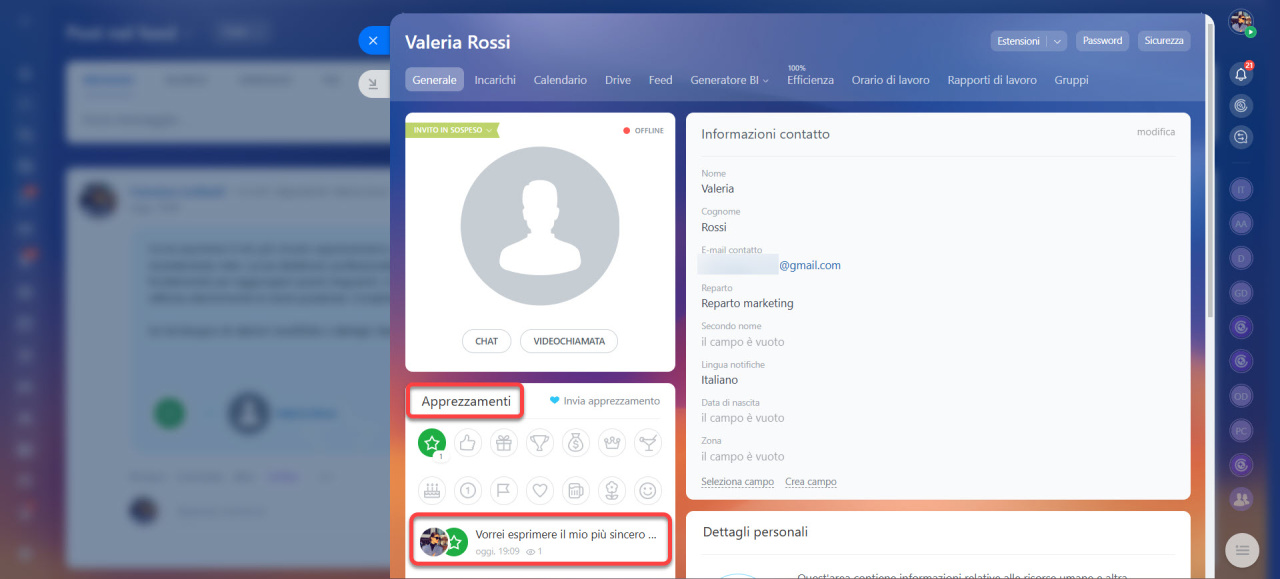
Task: Pick the beer mug appreciation icon
Action: [x=576, y=490]
